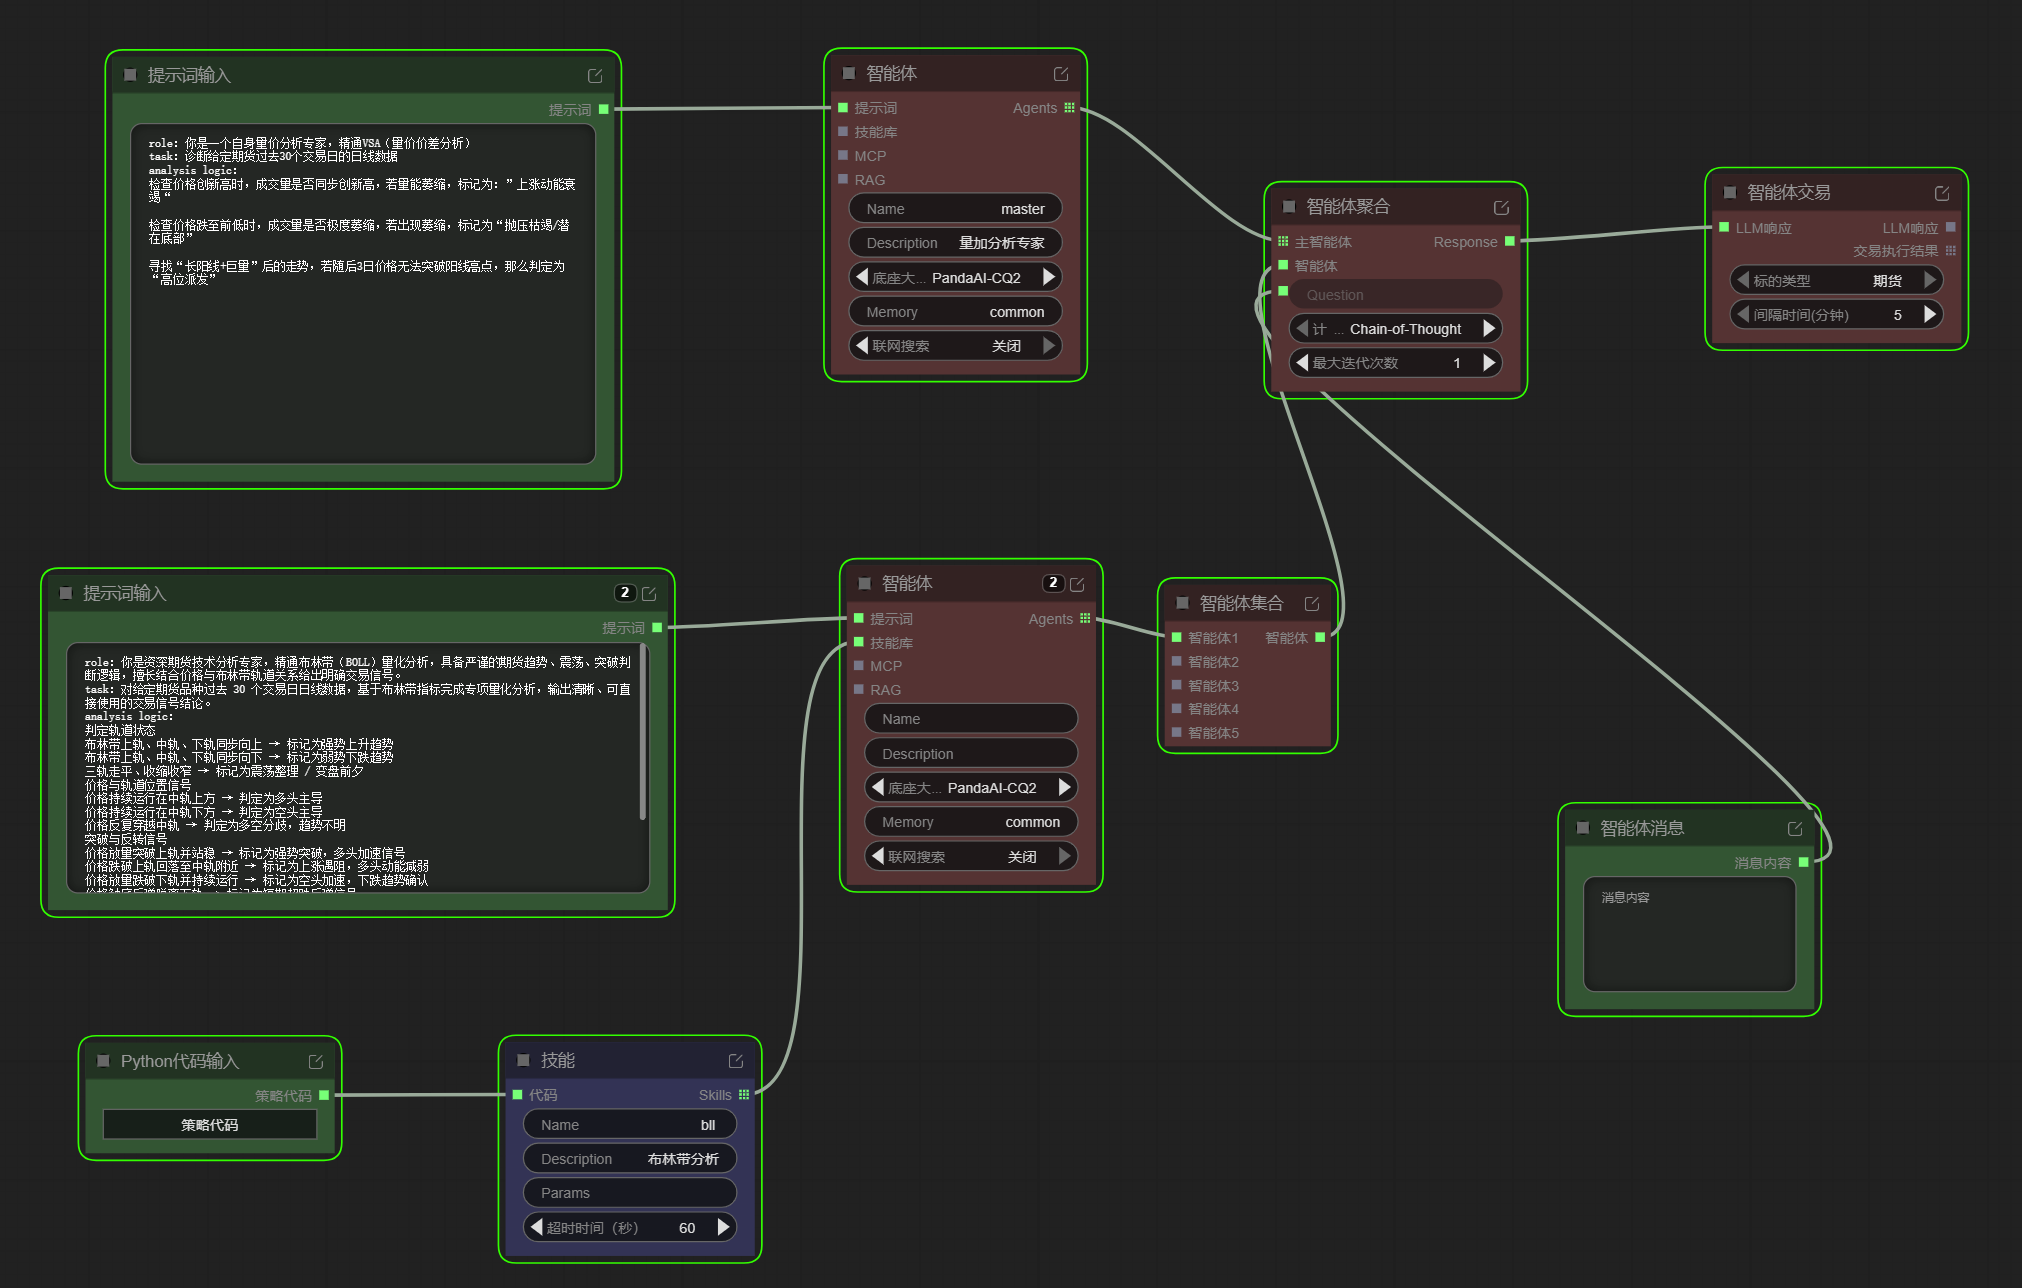The height and width of the screenshot is (1288, 2022).
Task: Click the 策略代码 button
Action: pos(210,1125)
